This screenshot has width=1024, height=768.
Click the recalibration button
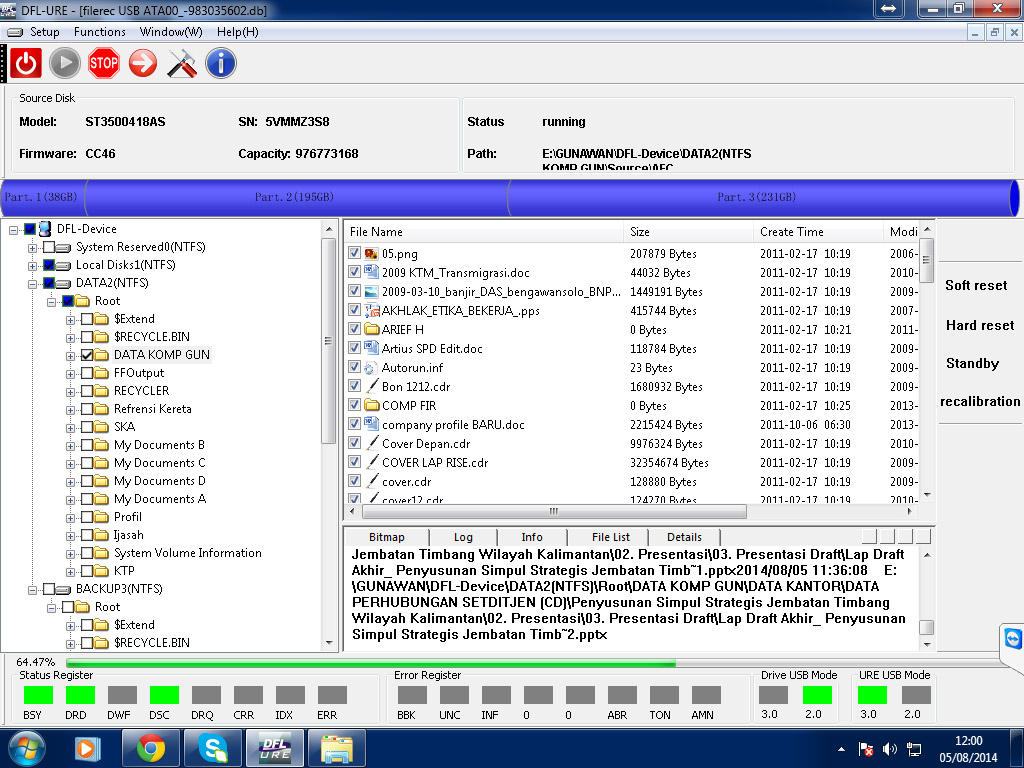pos(979,401)
